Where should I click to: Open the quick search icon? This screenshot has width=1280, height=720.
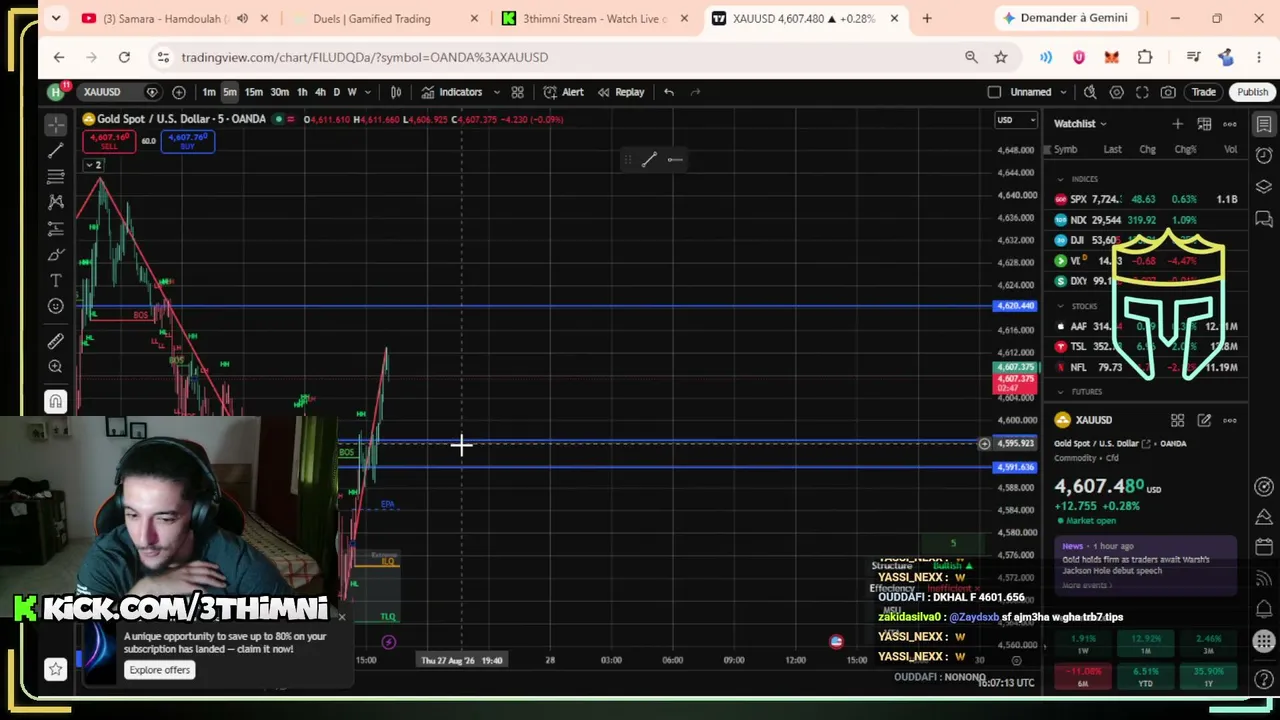[x=1090, y=92]
